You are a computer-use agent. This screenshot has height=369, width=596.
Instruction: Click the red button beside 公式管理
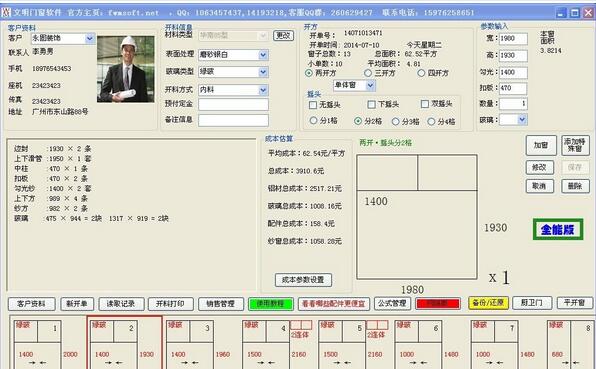(x=438, y=304)
